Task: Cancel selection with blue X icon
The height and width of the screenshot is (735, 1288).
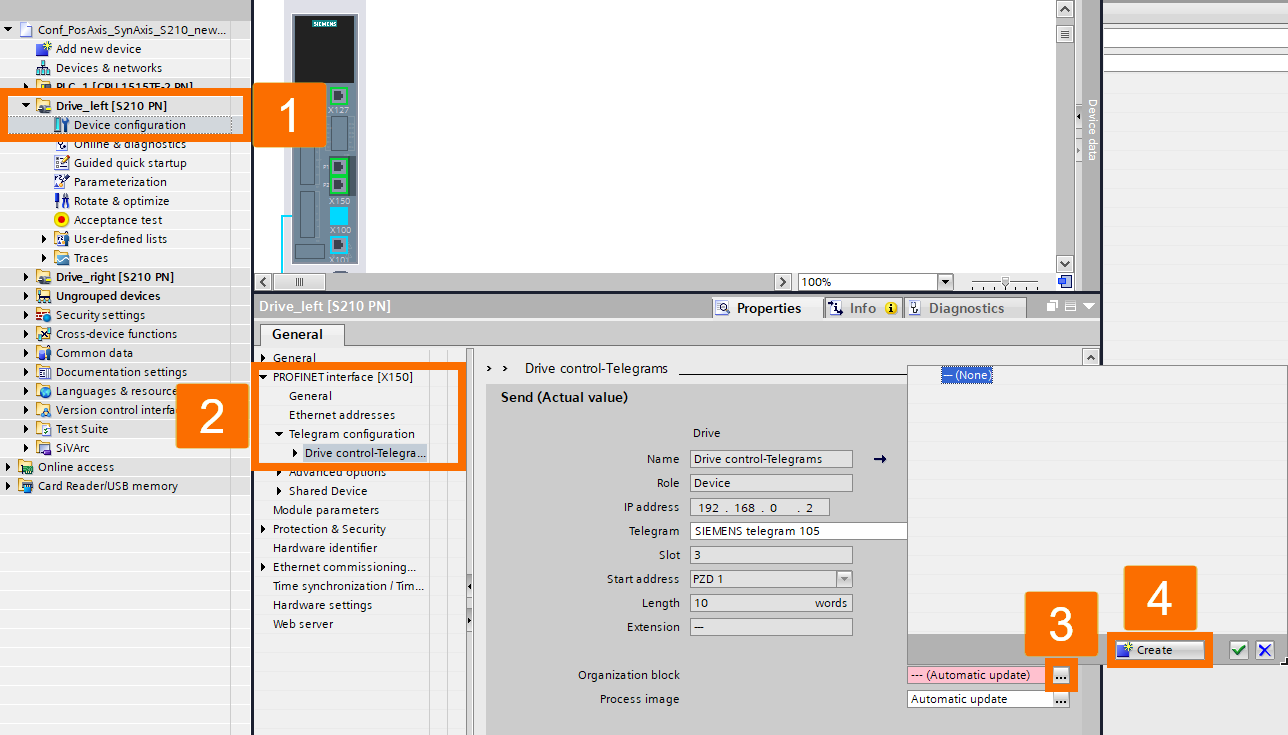Action: coord(1265,650)
